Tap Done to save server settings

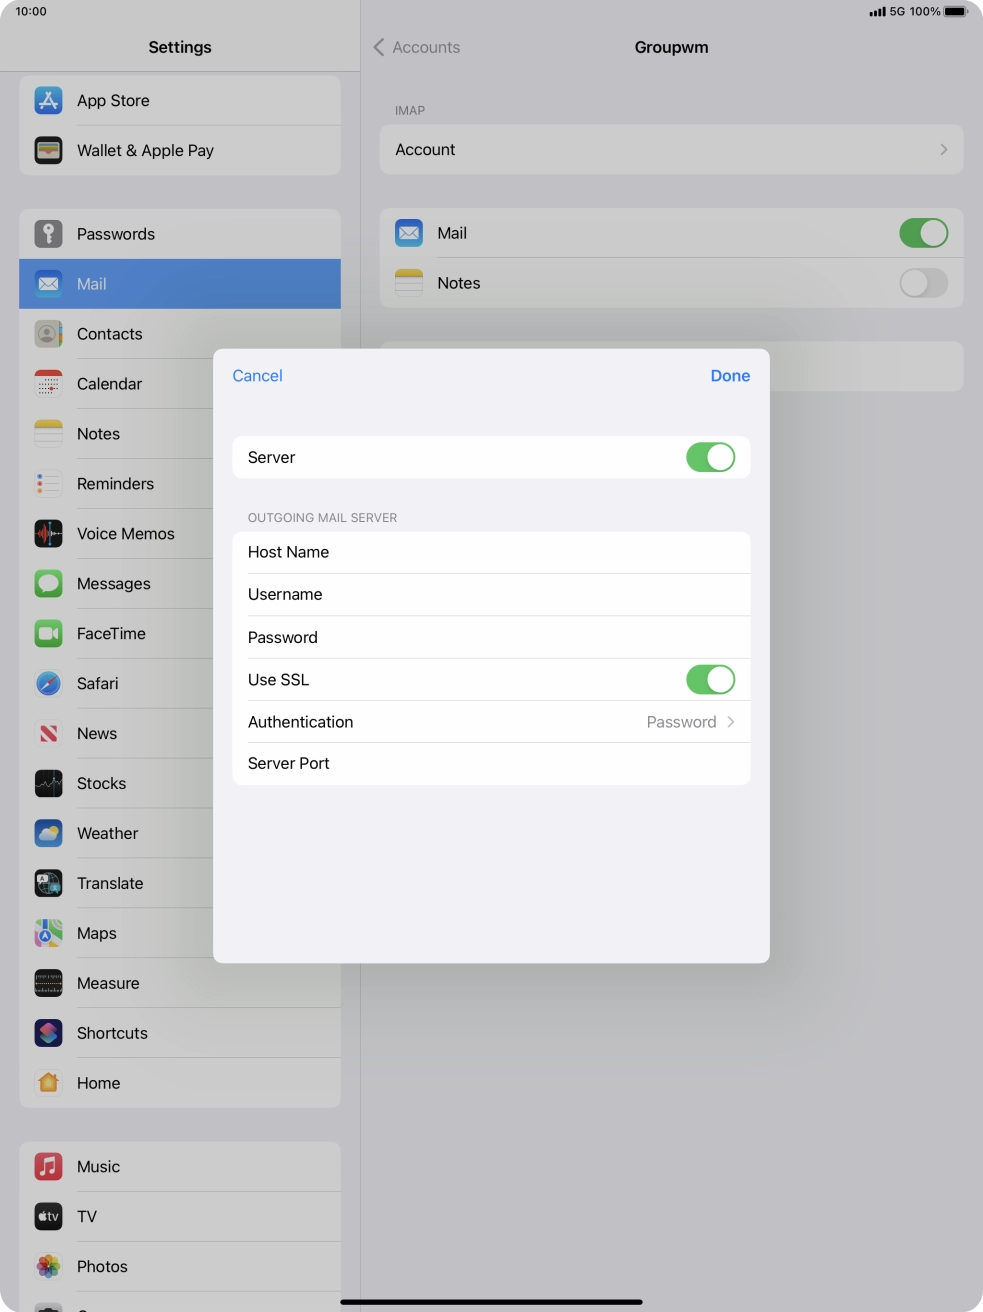click(730, 376)
